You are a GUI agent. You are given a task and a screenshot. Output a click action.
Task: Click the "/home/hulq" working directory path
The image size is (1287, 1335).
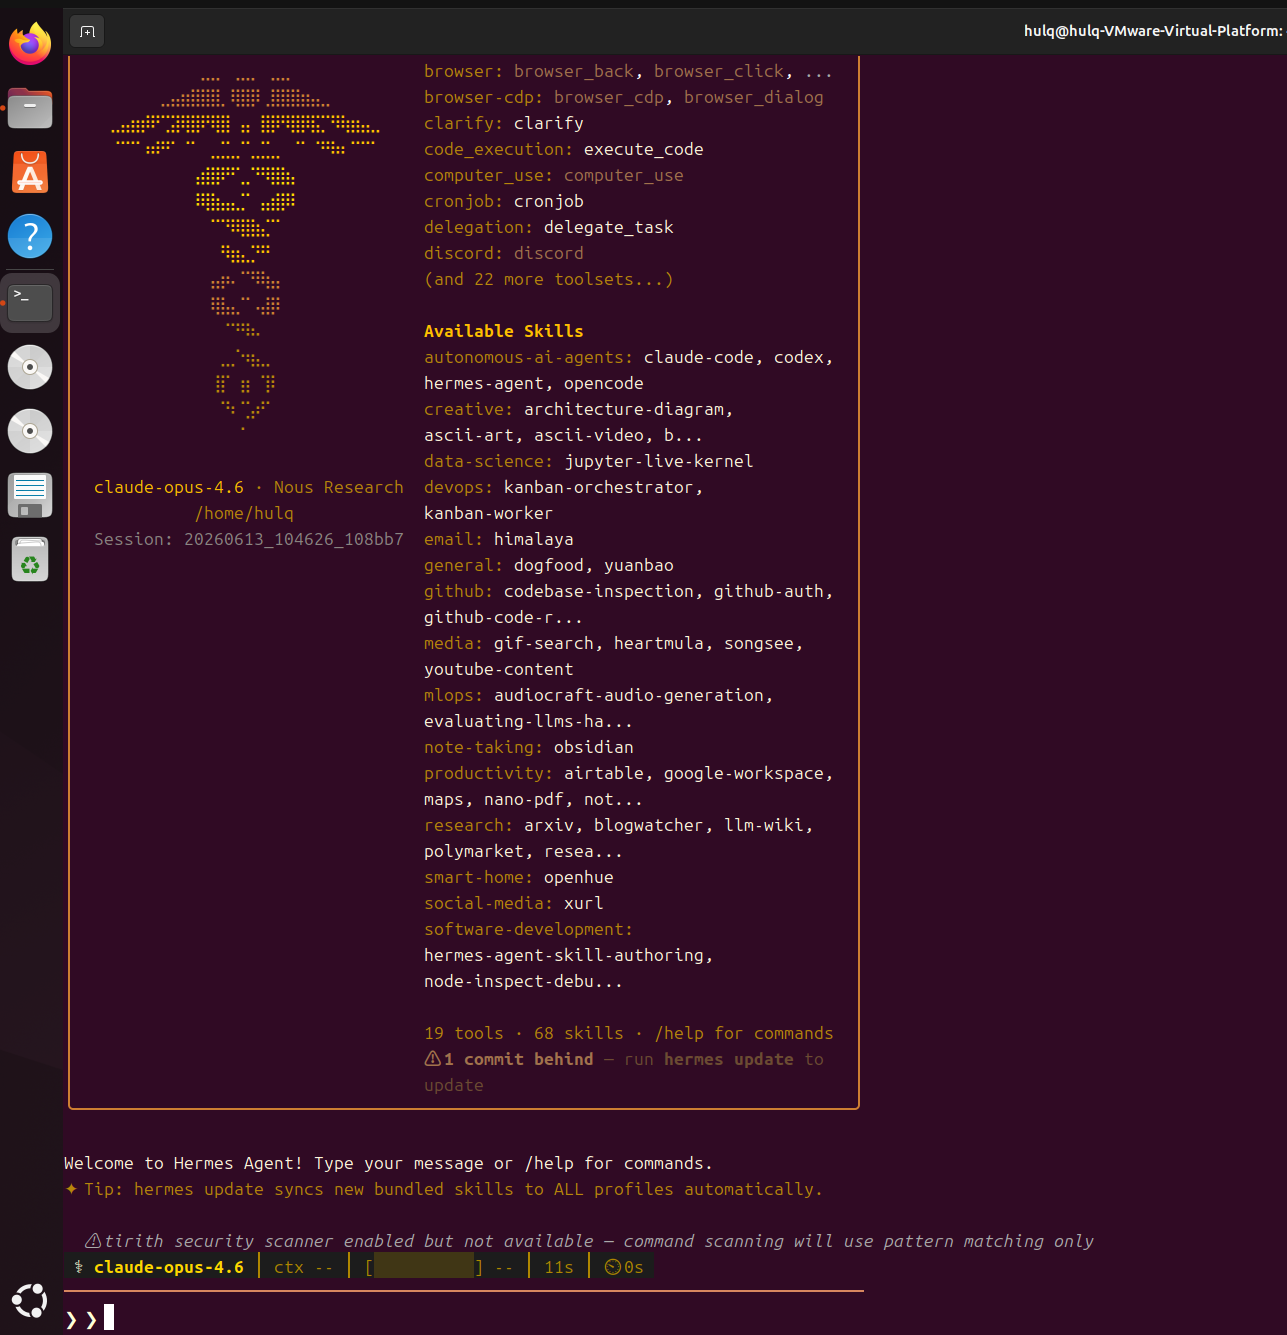pyautogui.click(x=244, y=513)
